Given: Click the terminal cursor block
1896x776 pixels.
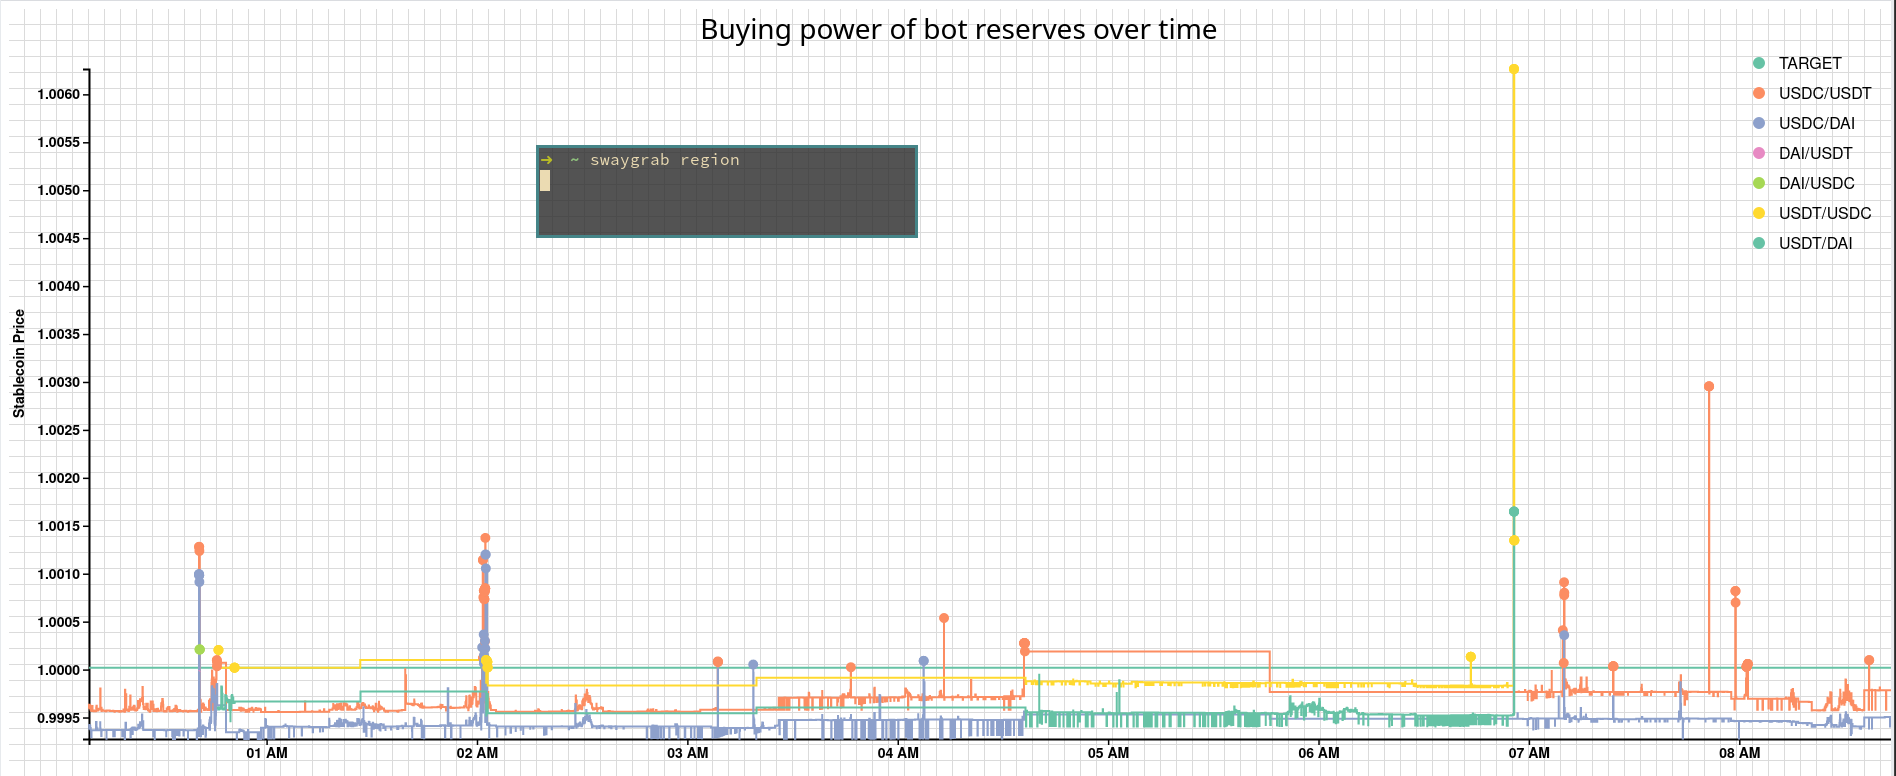Looking at the screenshot, I should coord(545,181).
